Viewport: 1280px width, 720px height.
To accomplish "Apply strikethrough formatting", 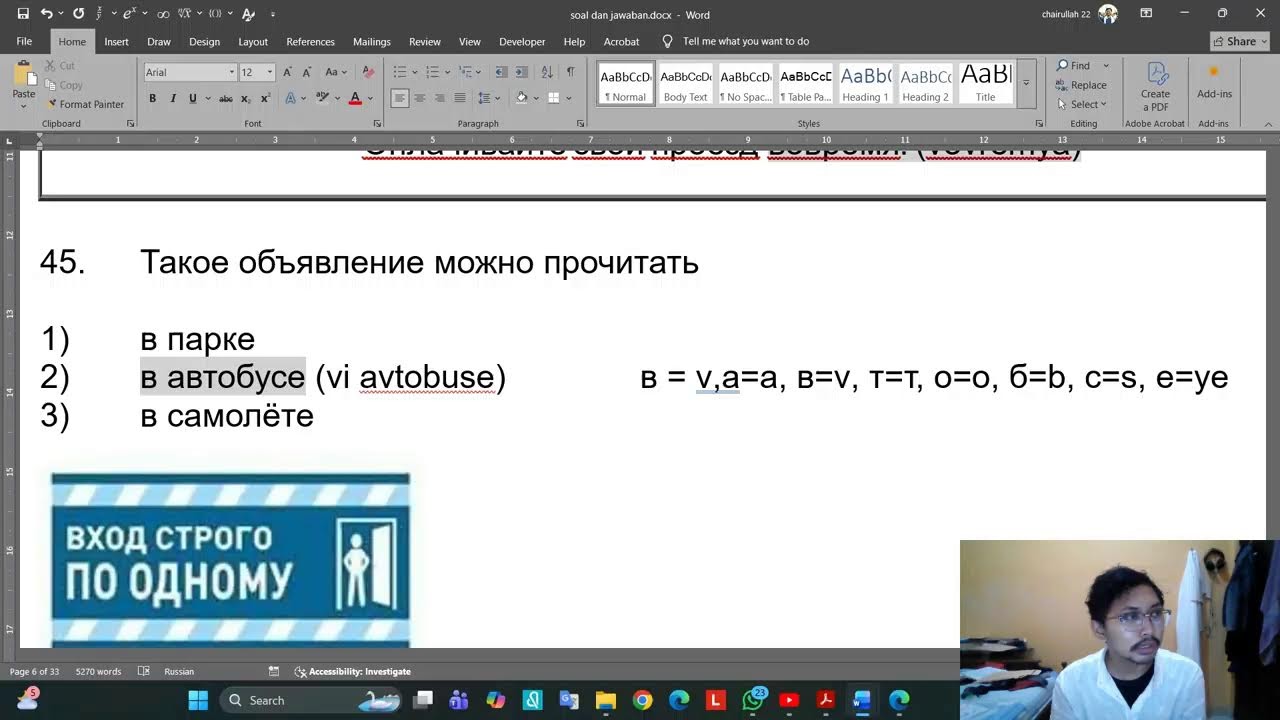I will pos(226,98).
